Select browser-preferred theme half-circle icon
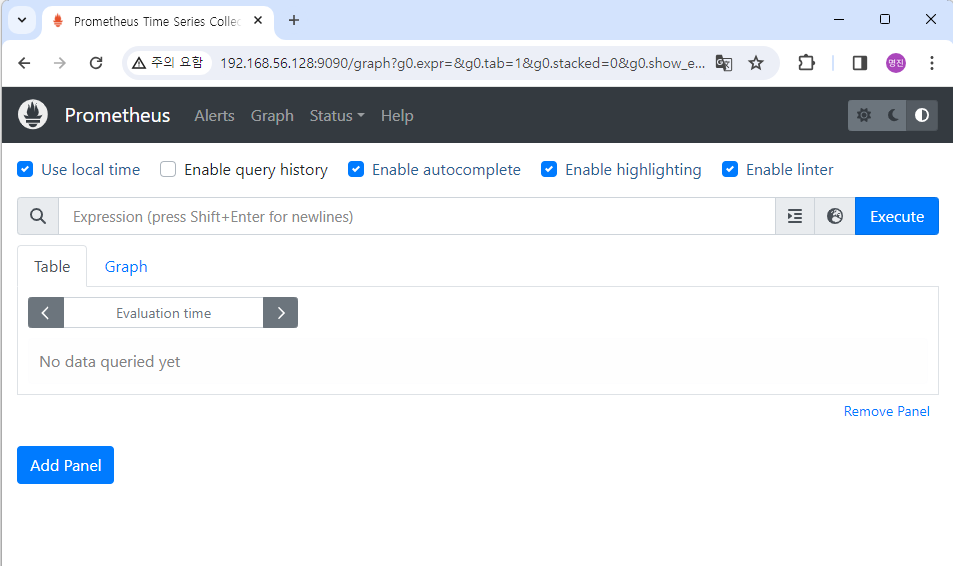 (x=922, y=116)
